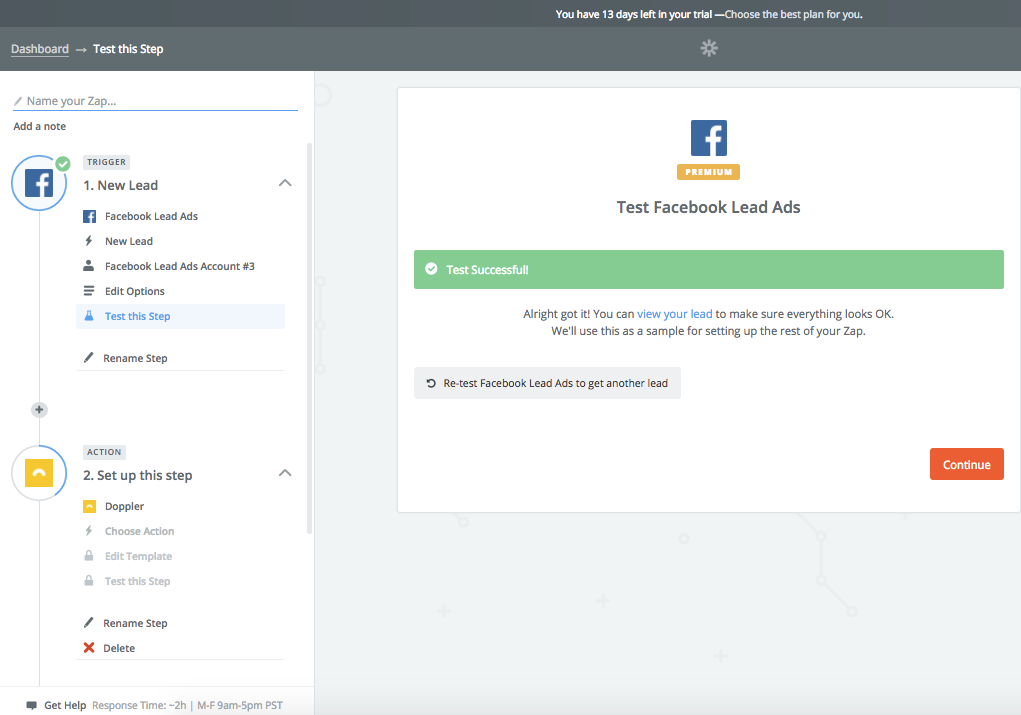Open the view your lead link
The height and width of the screenshot is (715, 1021).
[675, 314]
